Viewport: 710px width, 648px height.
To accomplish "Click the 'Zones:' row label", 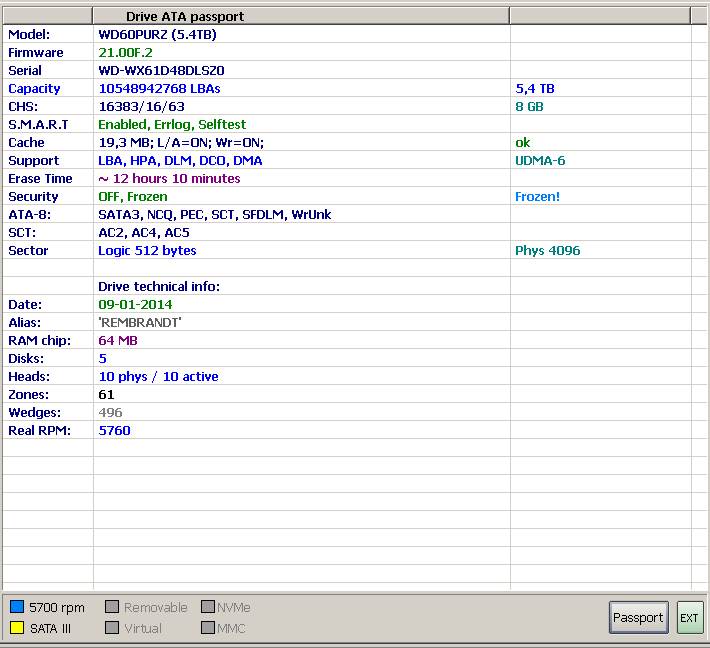I will point(29,395).
